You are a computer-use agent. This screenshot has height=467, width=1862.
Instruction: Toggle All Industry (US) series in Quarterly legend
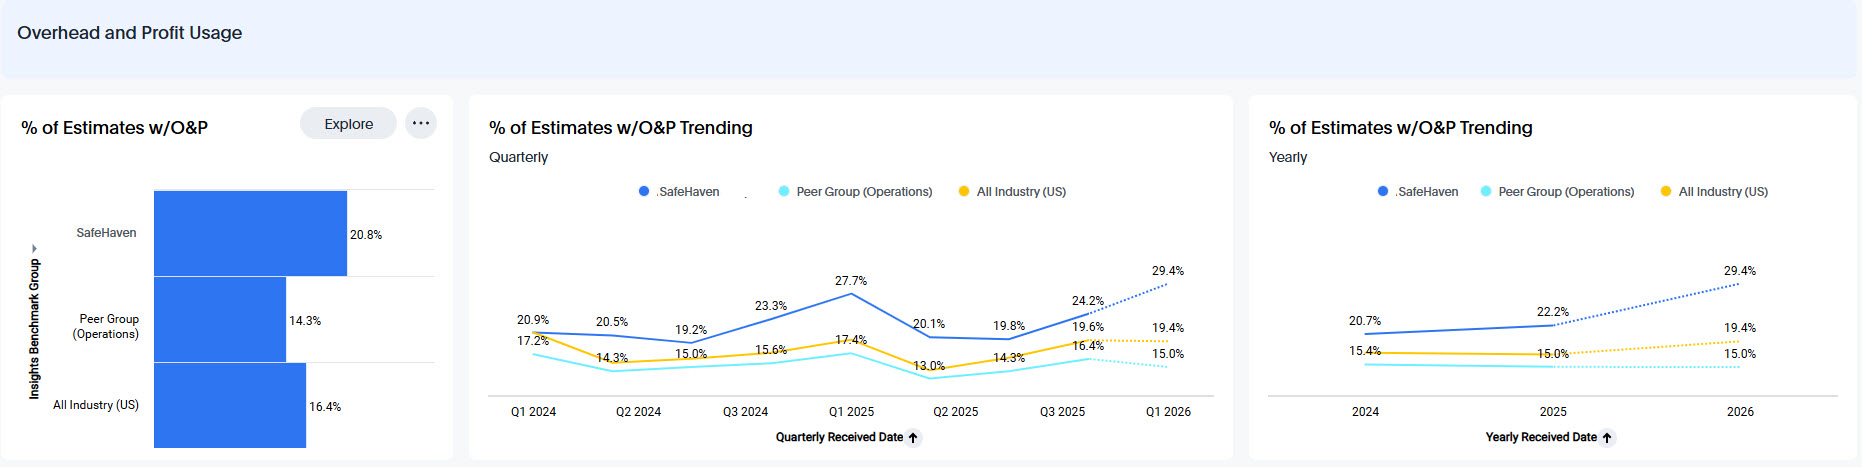tap(1021, 192)
